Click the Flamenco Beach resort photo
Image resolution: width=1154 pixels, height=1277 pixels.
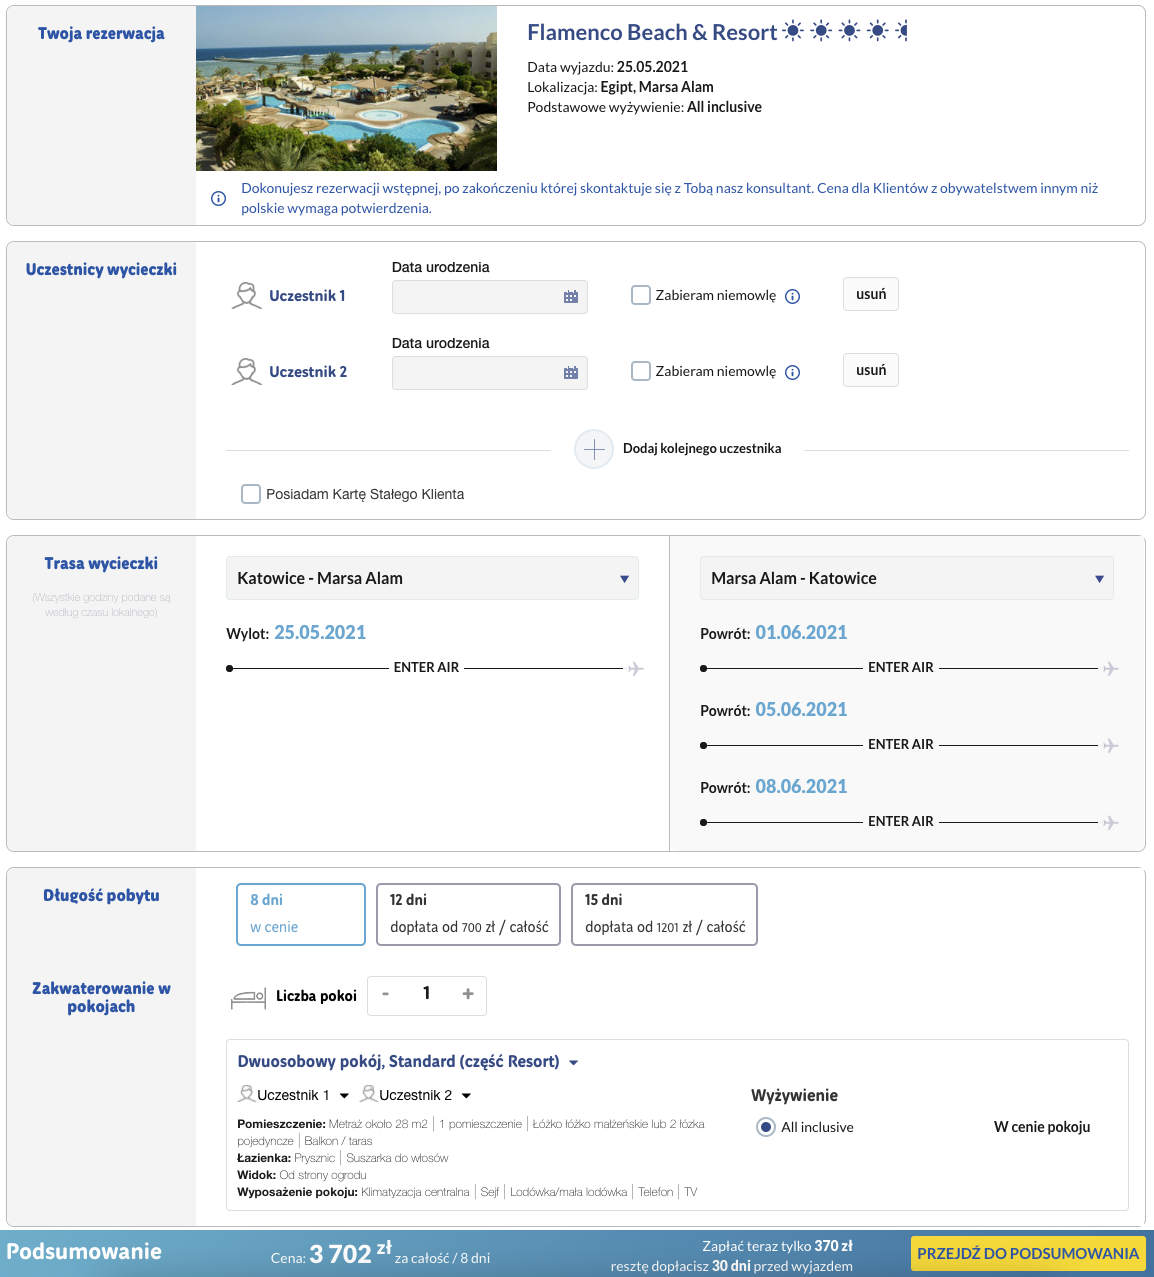(x=346, y=88)
